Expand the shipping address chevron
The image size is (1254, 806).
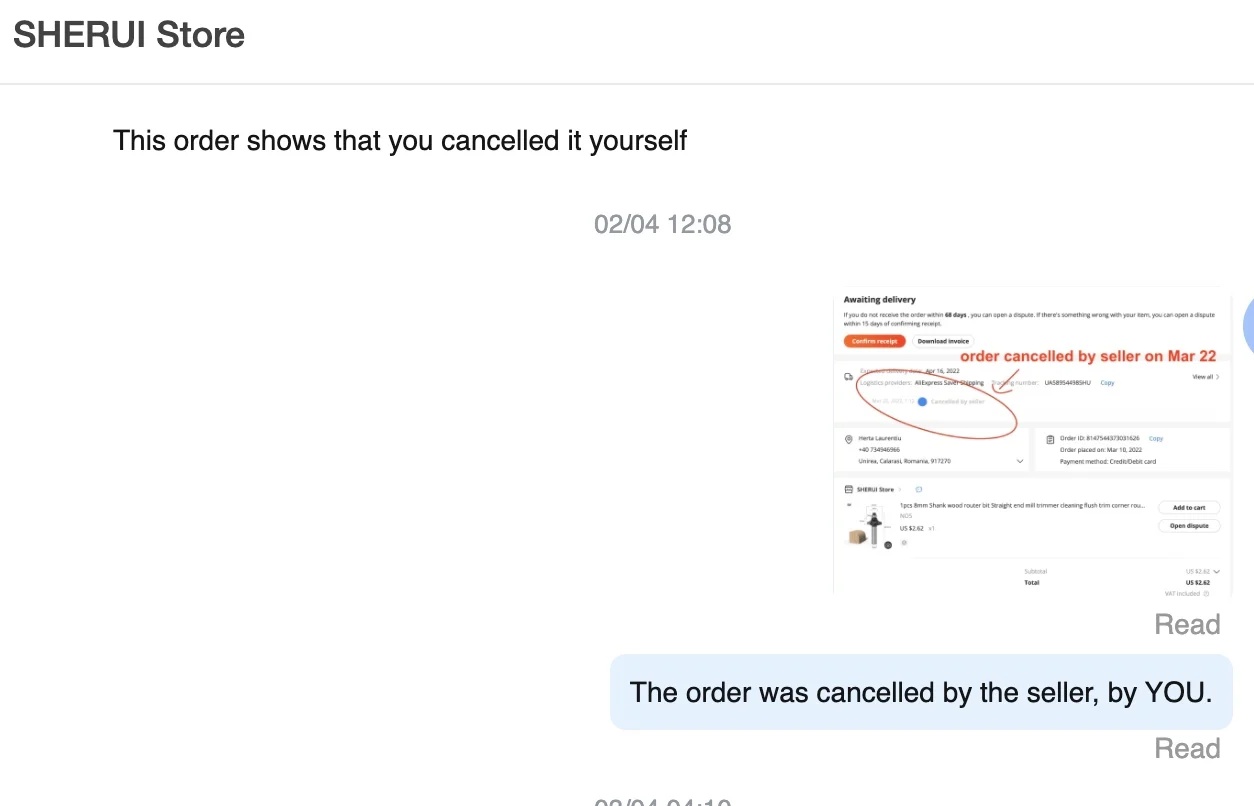1019,461
